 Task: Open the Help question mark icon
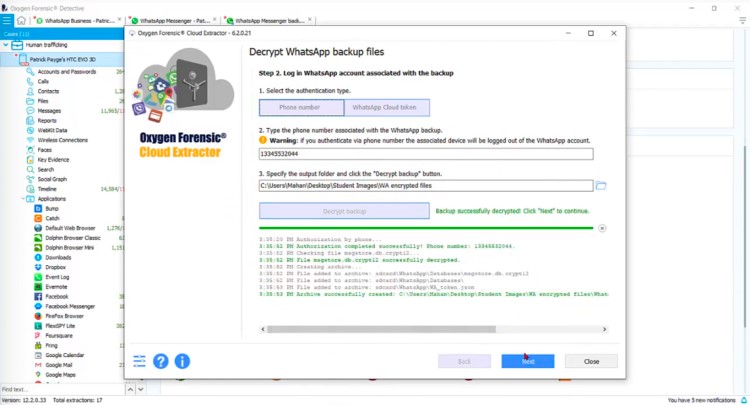point(161,361)
